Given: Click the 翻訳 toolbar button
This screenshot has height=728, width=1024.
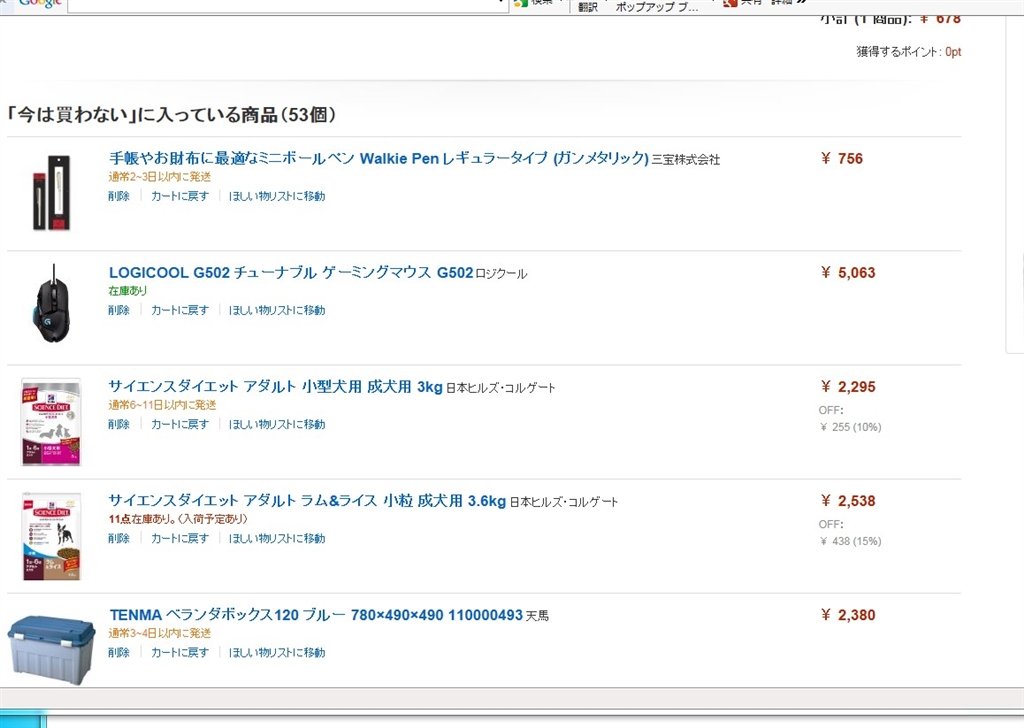Looking at the screenshot, I should pyautogui.click(x=588, y=7).
